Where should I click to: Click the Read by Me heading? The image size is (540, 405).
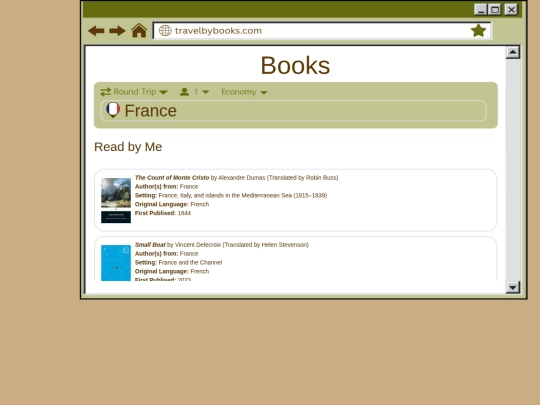[128, 147]
